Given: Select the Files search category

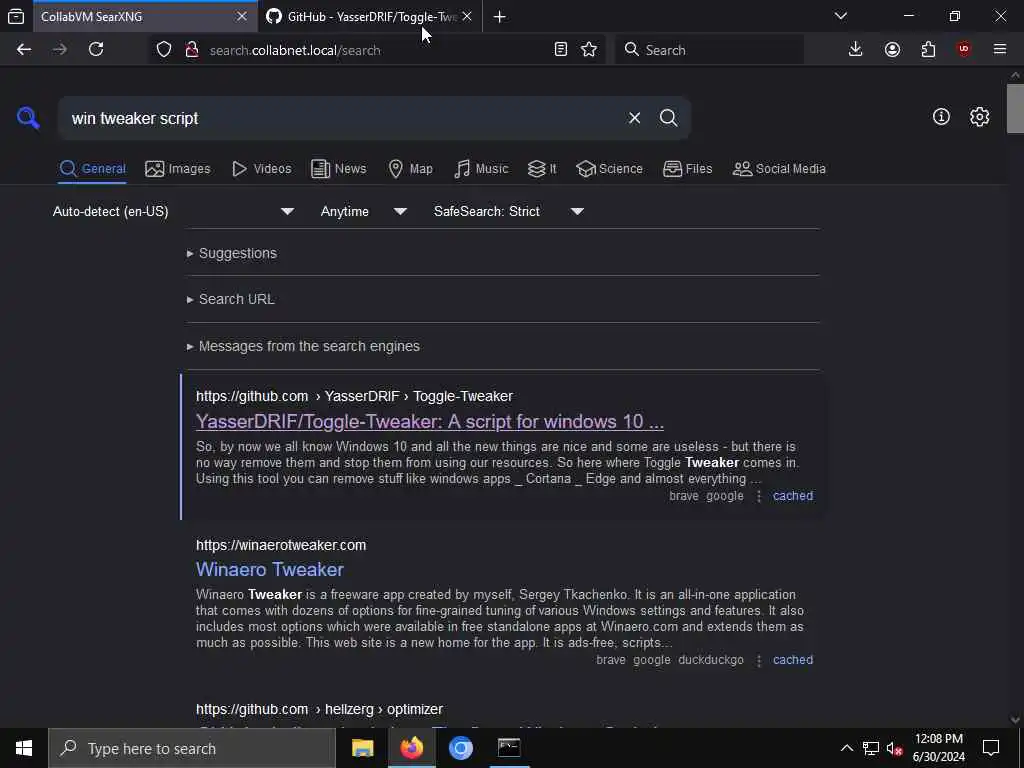Looking at the screenshot, I should point(688,168).
